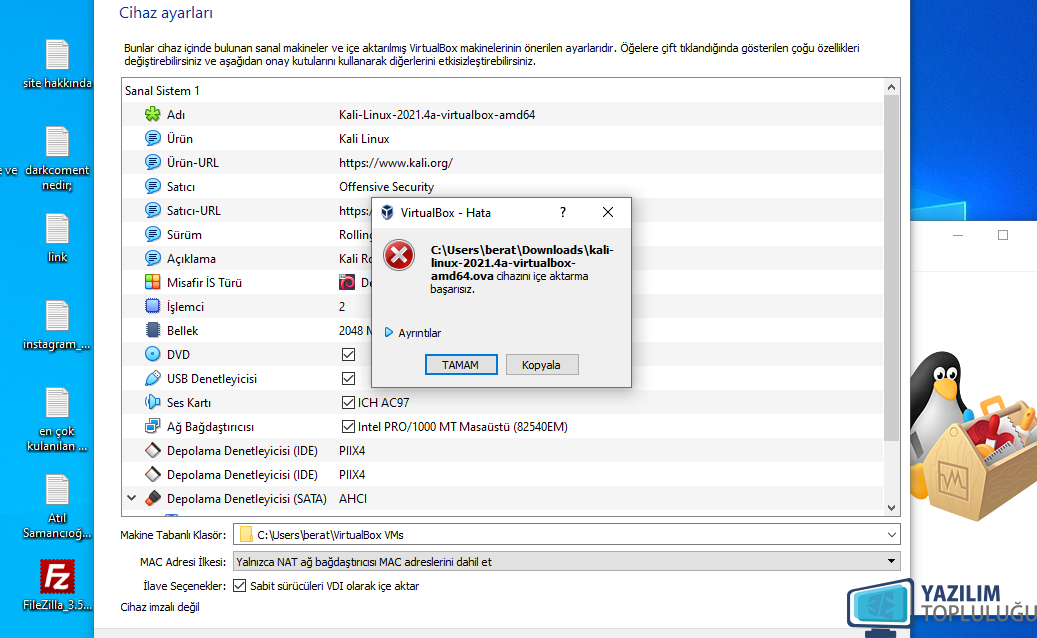Select the Kali-Linux-2021.4a-virtualbox-amd64 name value
This screenshot has width=1037, height=638.
click(437, 114)
